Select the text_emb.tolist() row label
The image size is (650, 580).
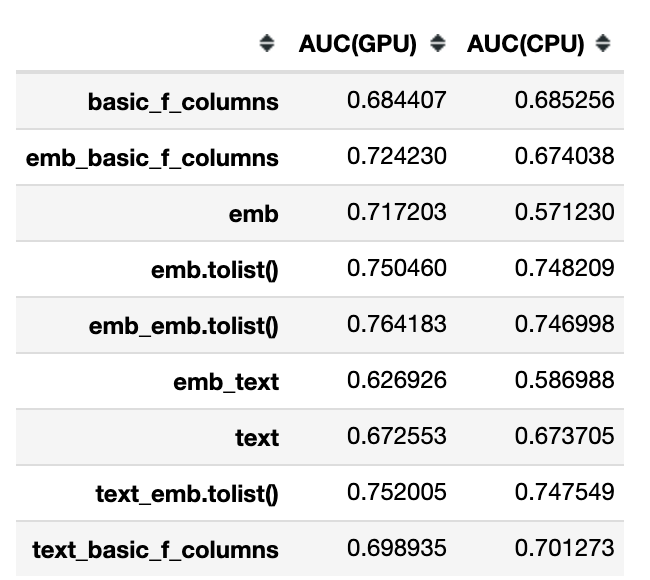[187, 494]
